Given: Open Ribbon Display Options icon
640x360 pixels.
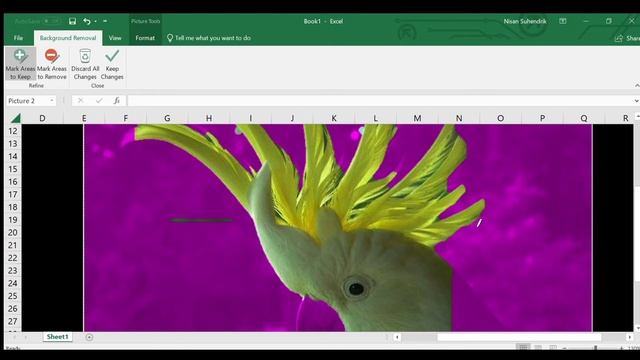Looking at the screenshot, I should pos(562,21).
